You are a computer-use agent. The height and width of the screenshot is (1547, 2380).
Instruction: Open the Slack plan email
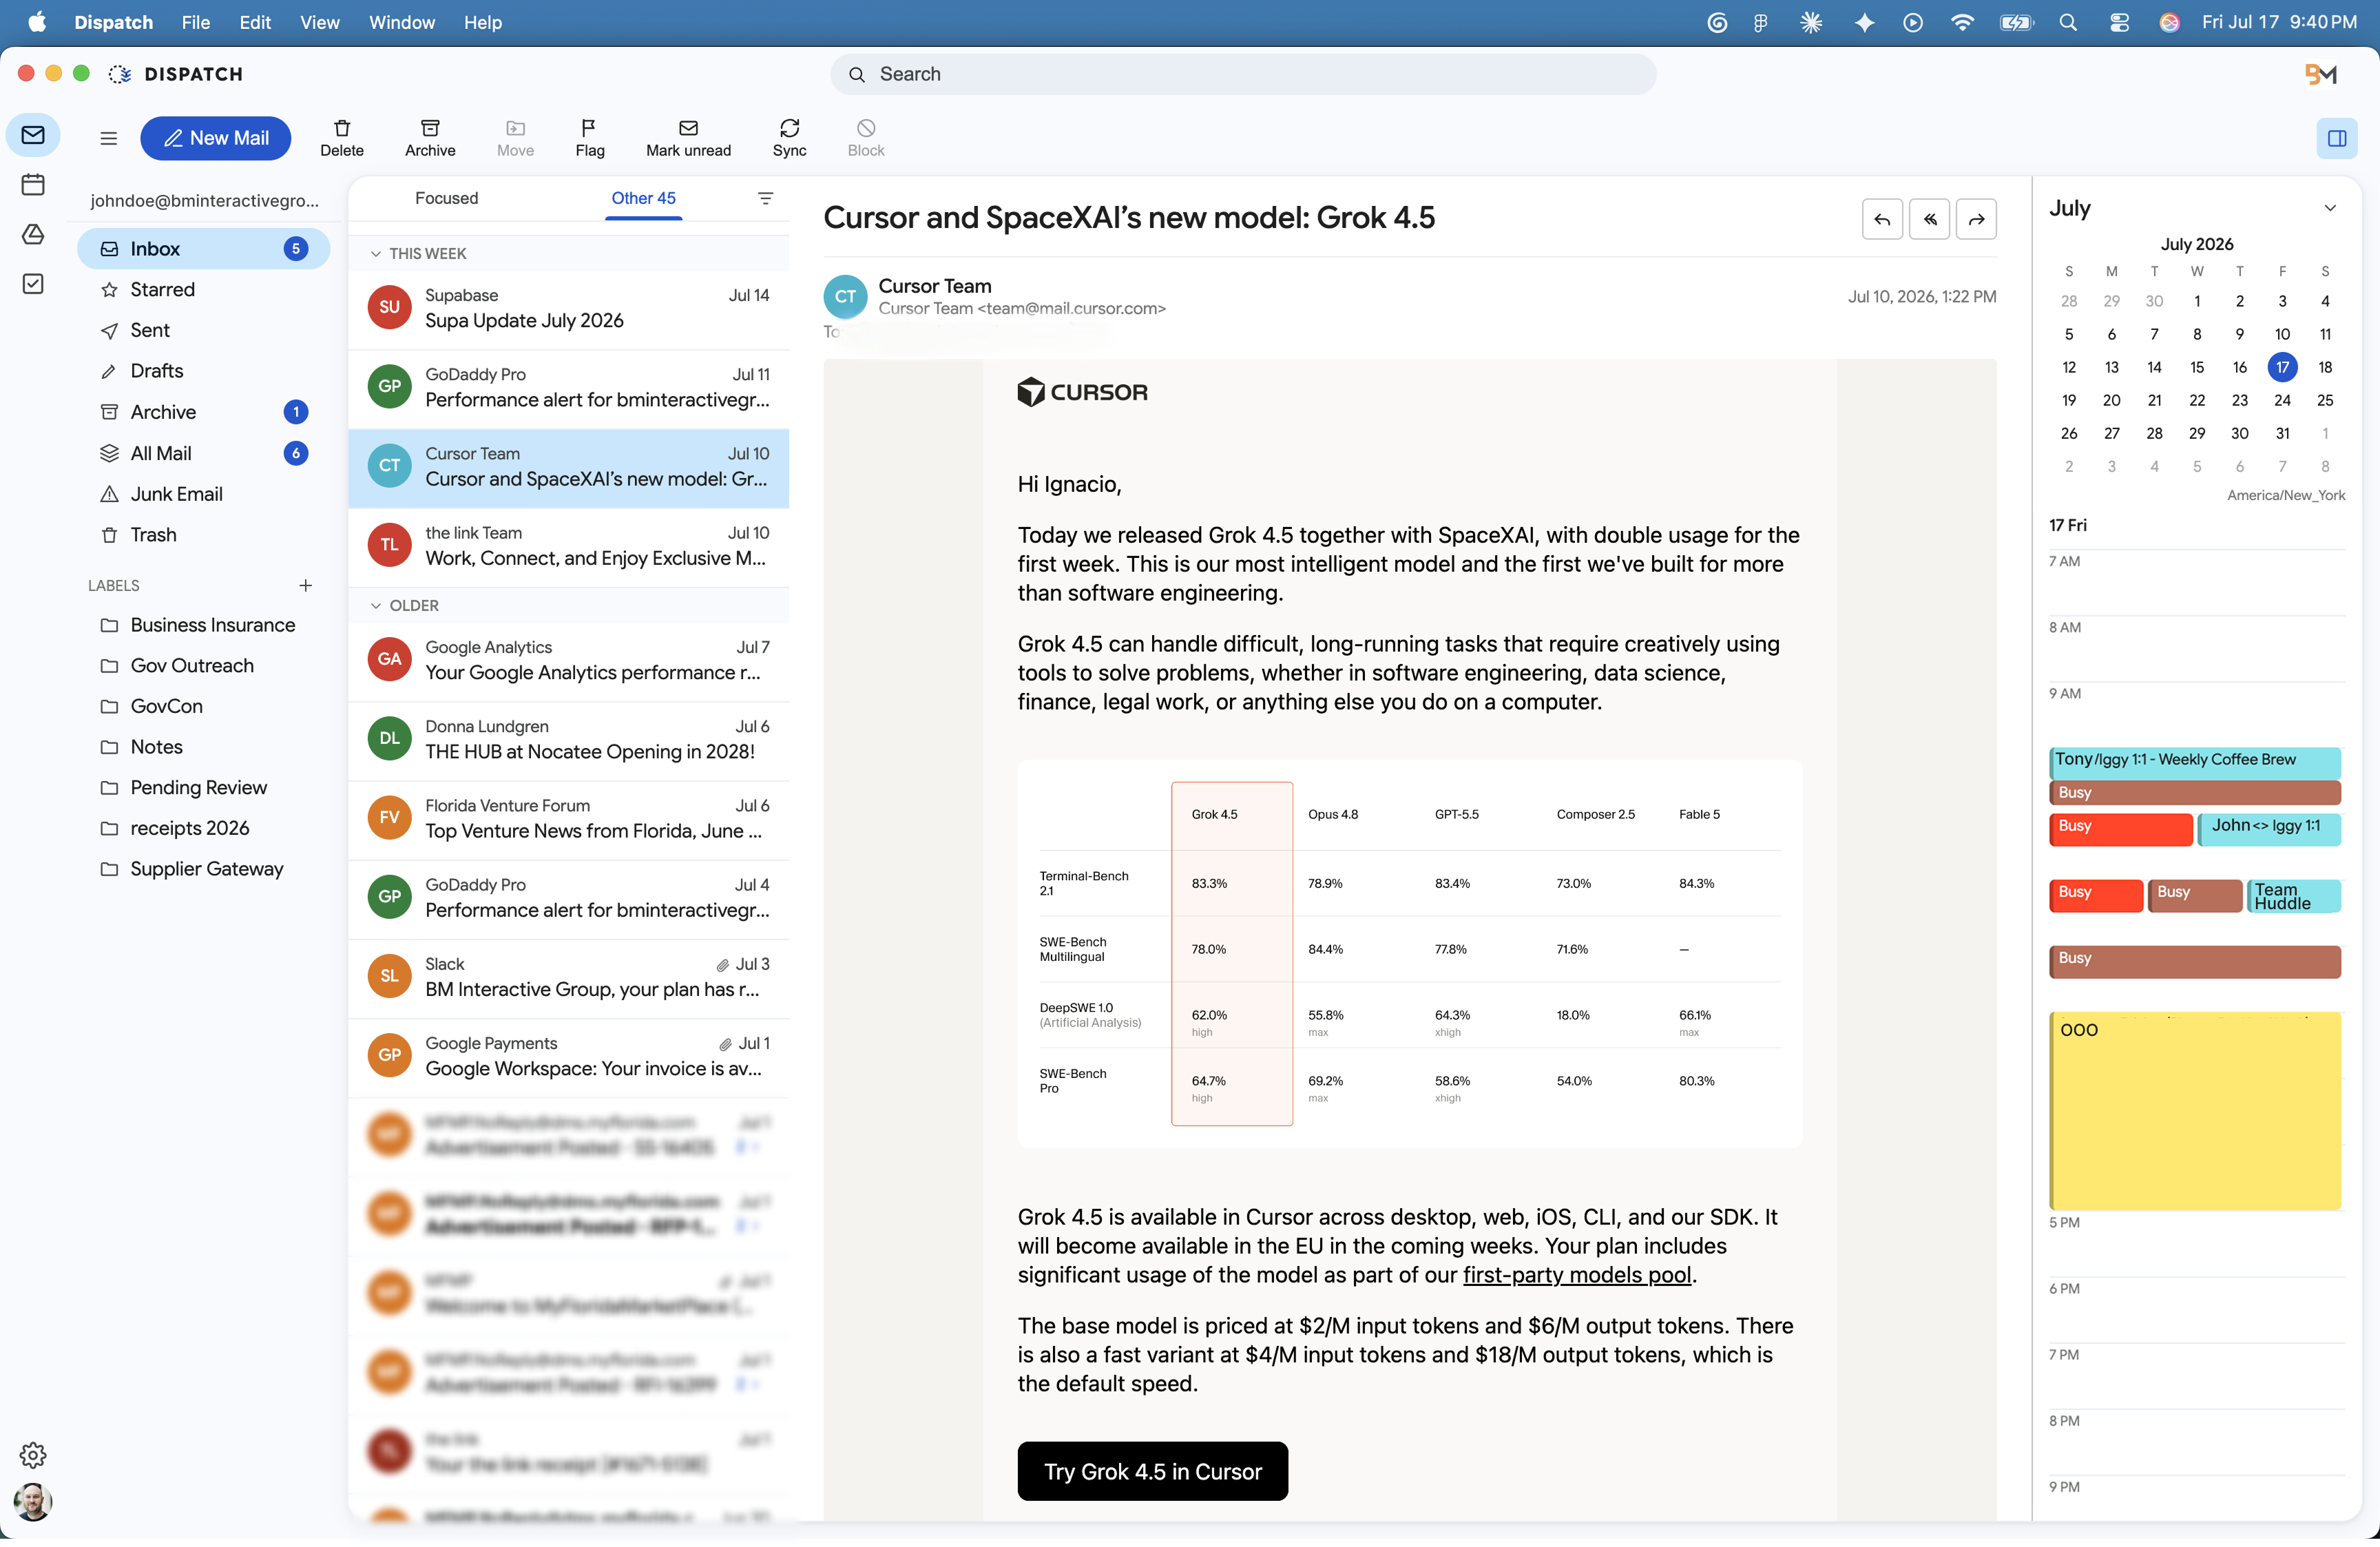pyautogui.click(x=568, y=978)
